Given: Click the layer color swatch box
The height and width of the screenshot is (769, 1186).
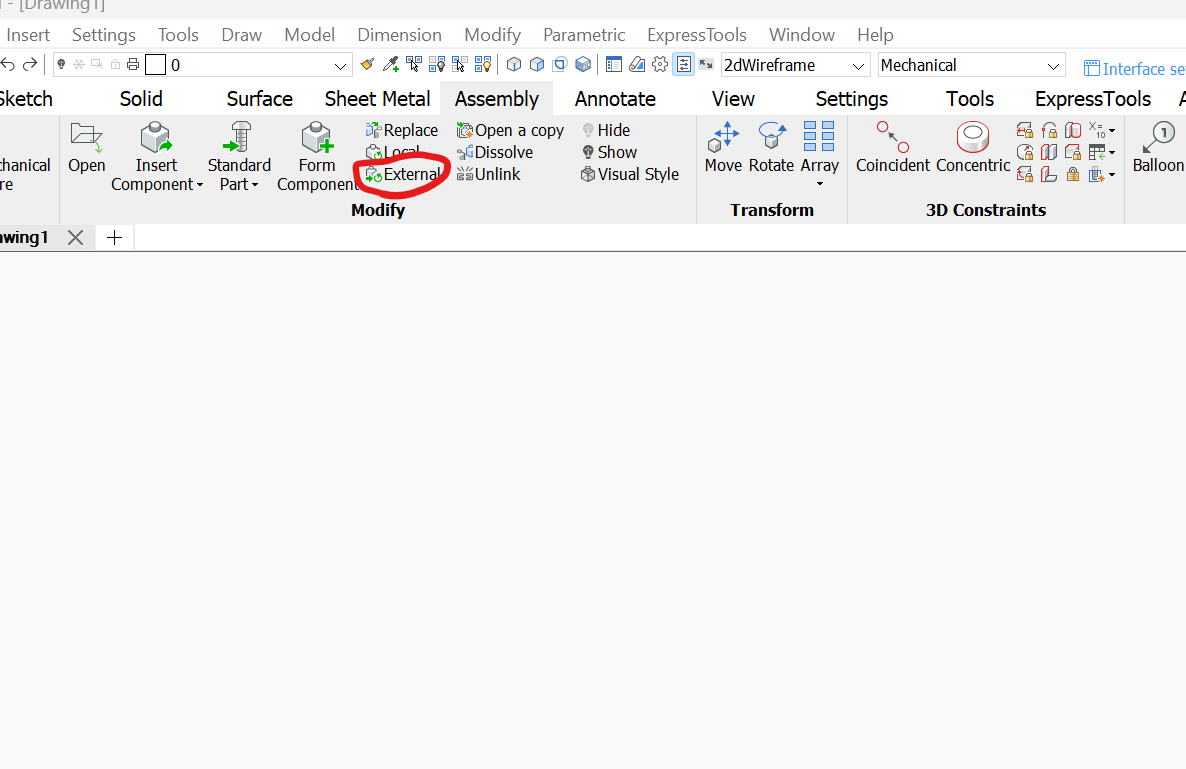Looking at the screenshot, I should click(155, 65).
